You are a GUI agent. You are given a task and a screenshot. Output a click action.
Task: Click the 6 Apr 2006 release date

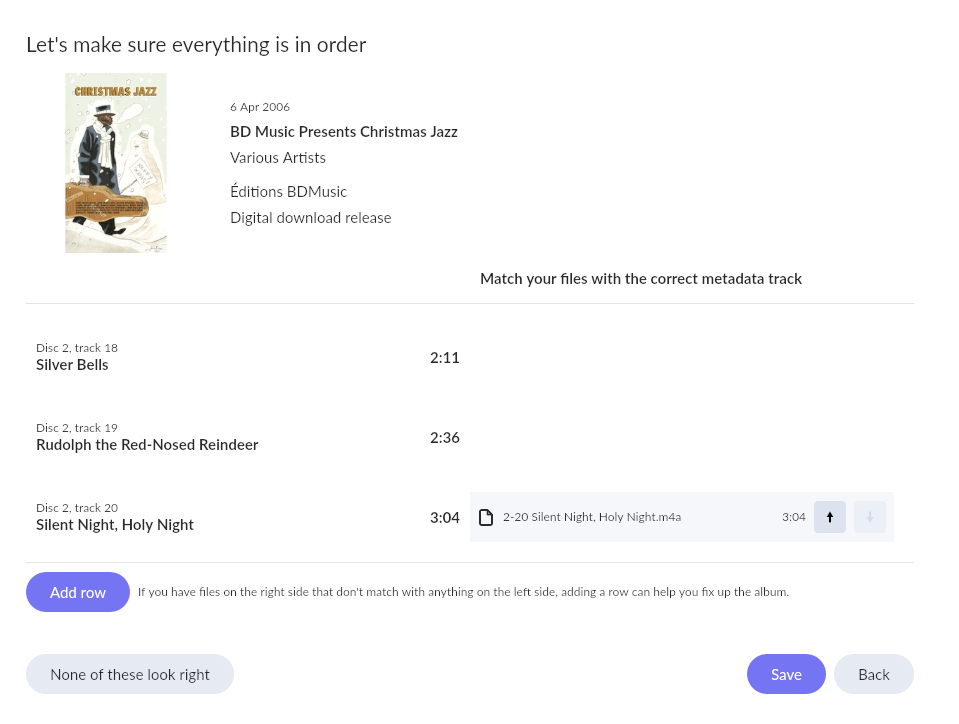coord(260,107)
